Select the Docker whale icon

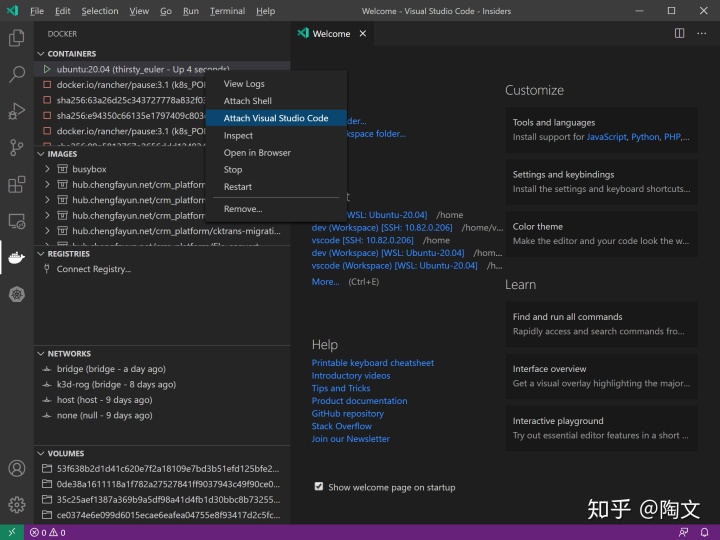pos(17,258)
